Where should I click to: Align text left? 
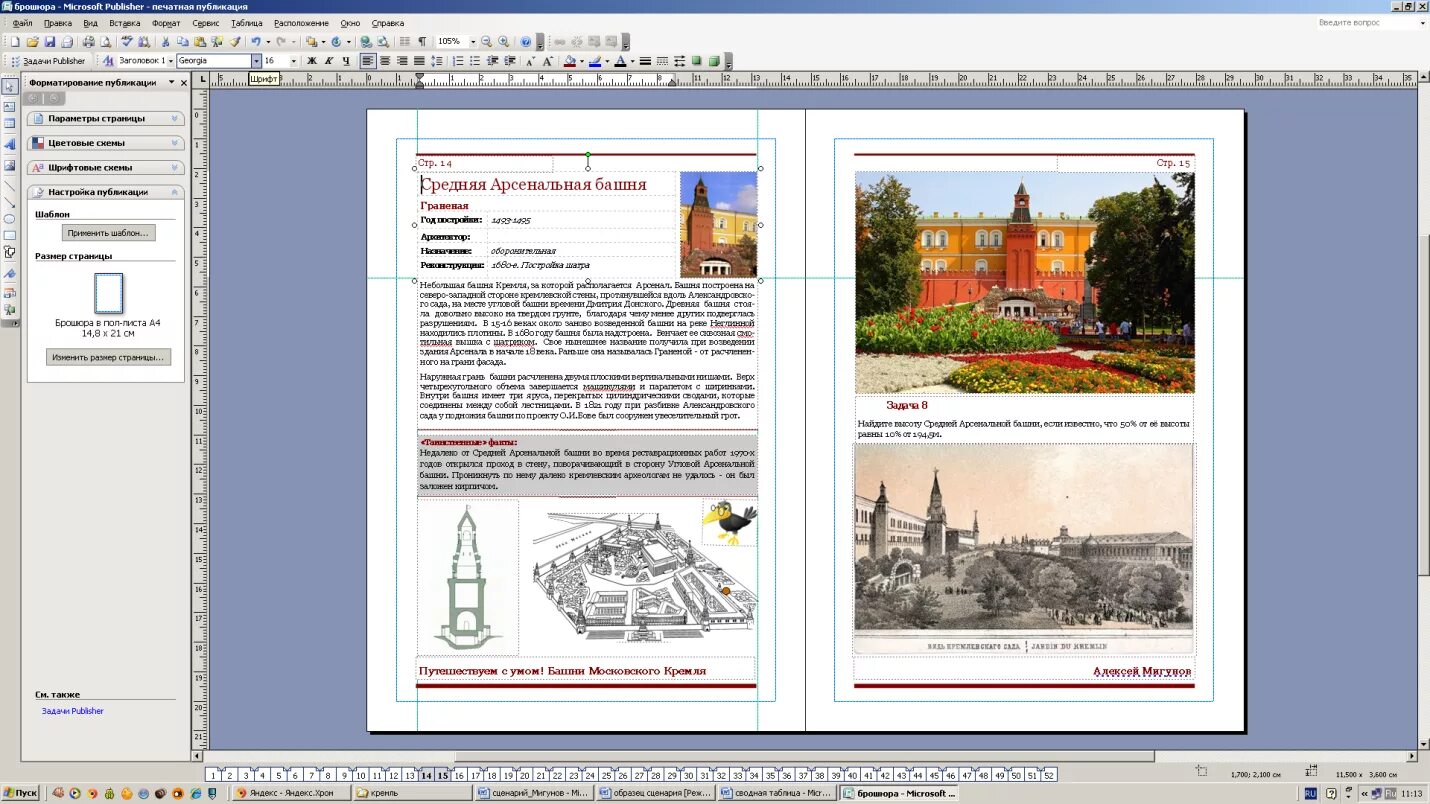(x=368, y=61)
